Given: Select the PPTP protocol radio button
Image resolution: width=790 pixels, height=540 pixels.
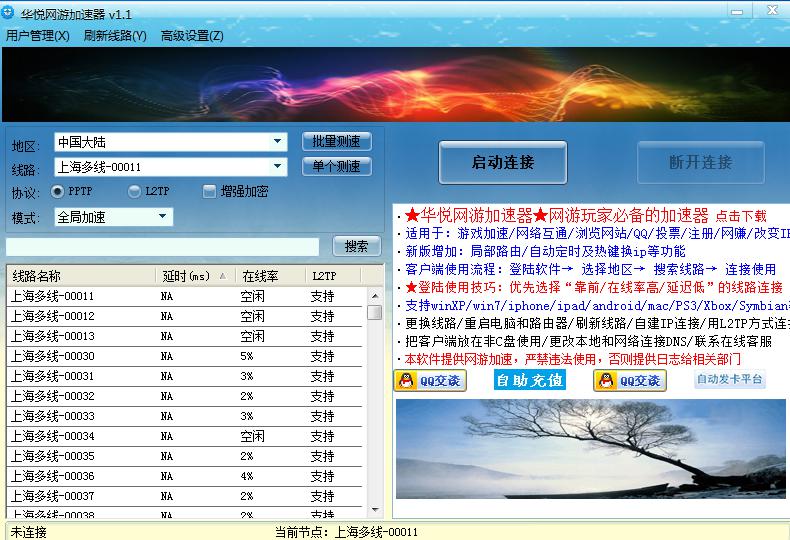Looking at the screenshot, I should [x=57, y=191].
